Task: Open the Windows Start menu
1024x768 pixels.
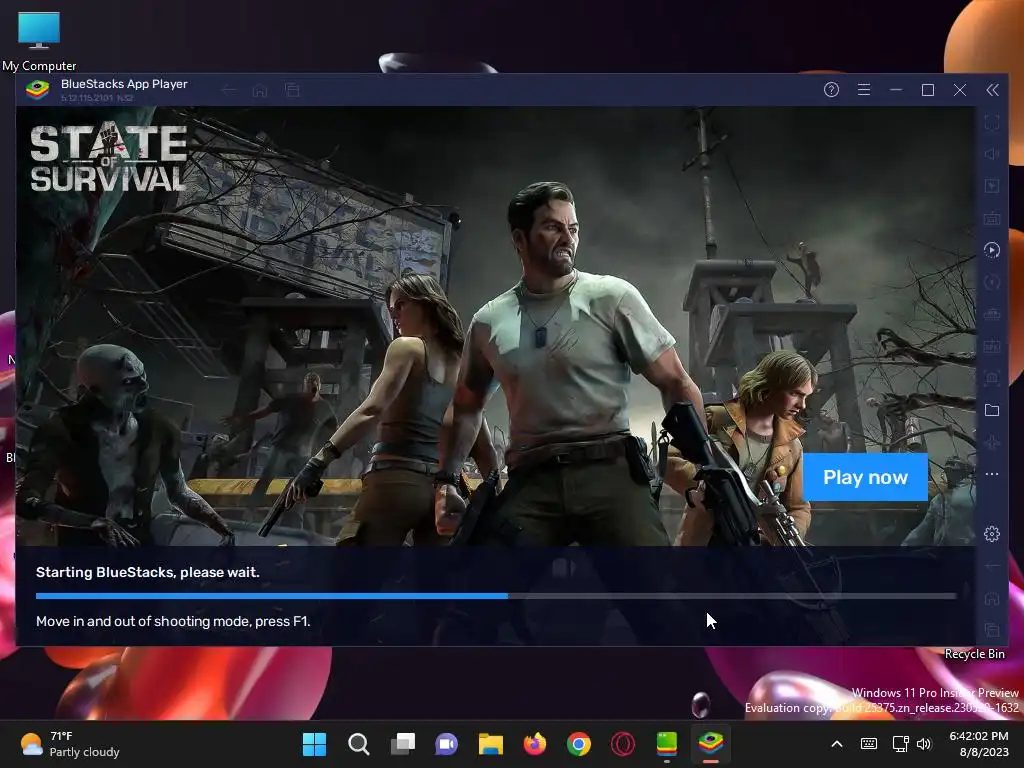Action: pyautogui.click(x=314, y=744)
